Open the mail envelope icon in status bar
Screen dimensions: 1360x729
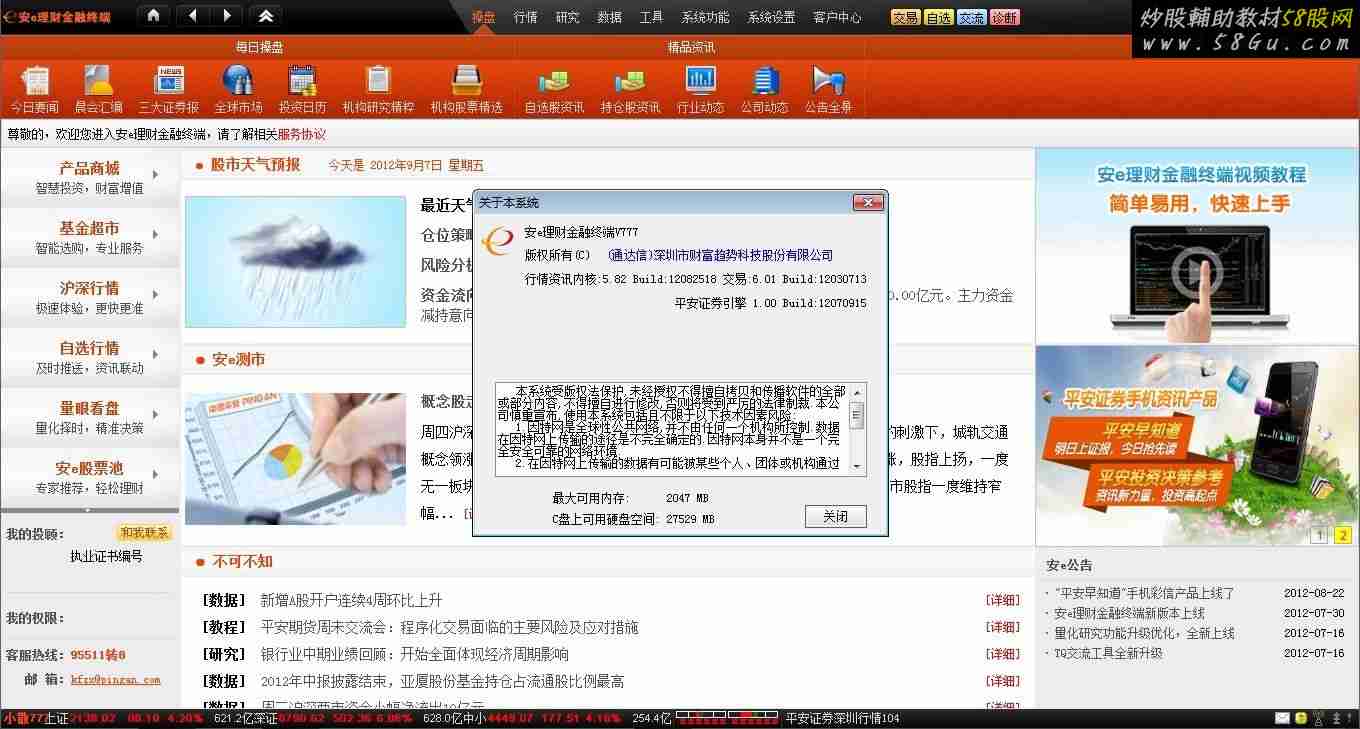click(x=1284, y=719)
